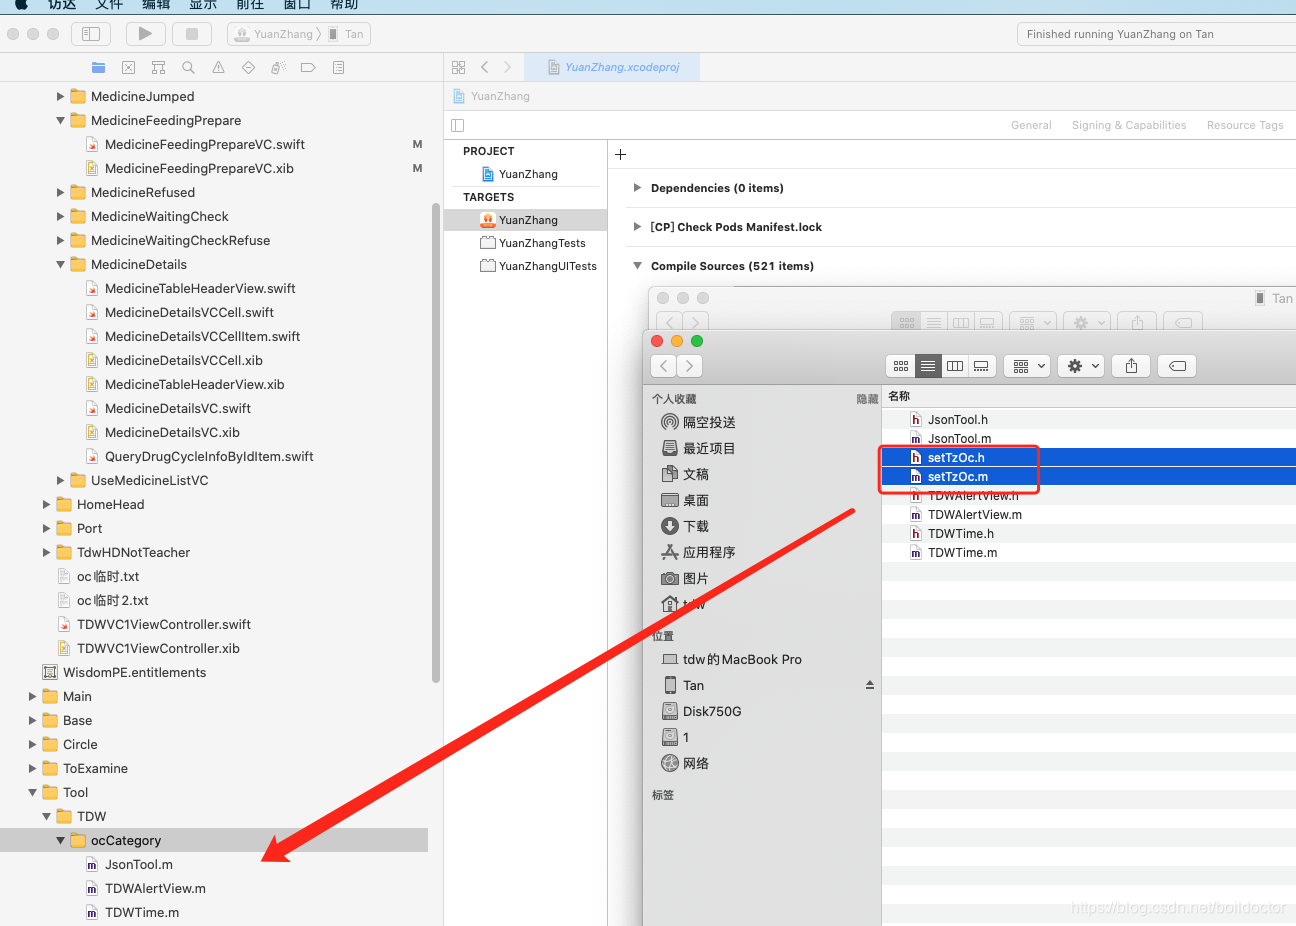Screen dimensions: 1296x926
Task: Open the Source Control navigator icon
Action: click(128, 68)
